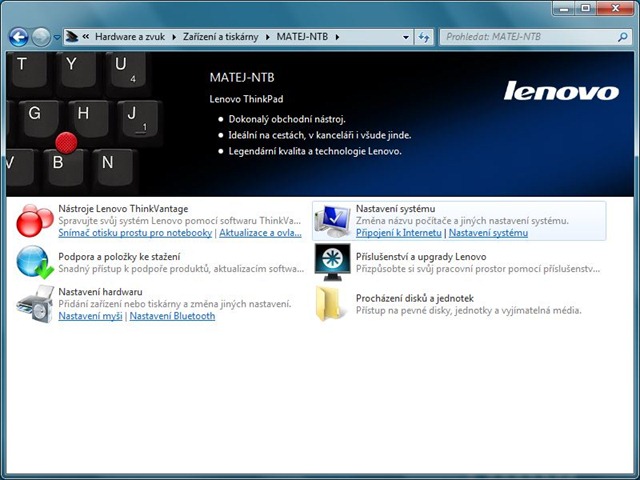Screen dimensions: 640x480
Task: Open the Snímač otisku prstu pro notebooky link
Action: pyautogui.click(x=135, y=233)
